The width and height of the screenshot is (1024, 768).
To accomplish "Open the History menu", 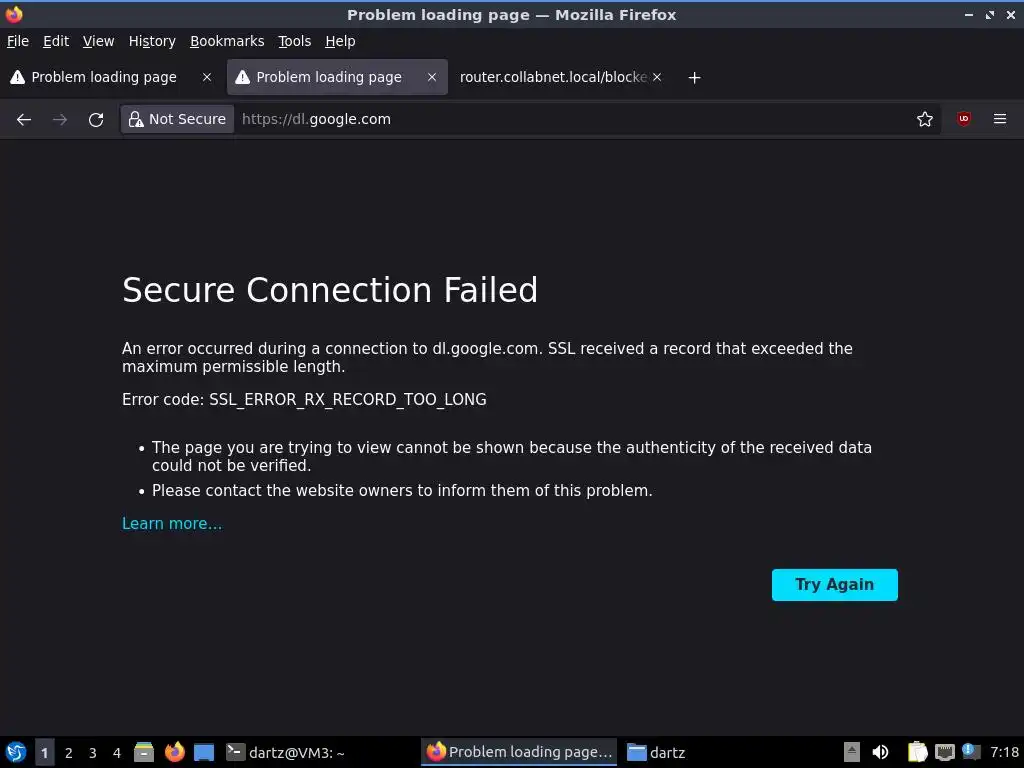I will (152, 41).
